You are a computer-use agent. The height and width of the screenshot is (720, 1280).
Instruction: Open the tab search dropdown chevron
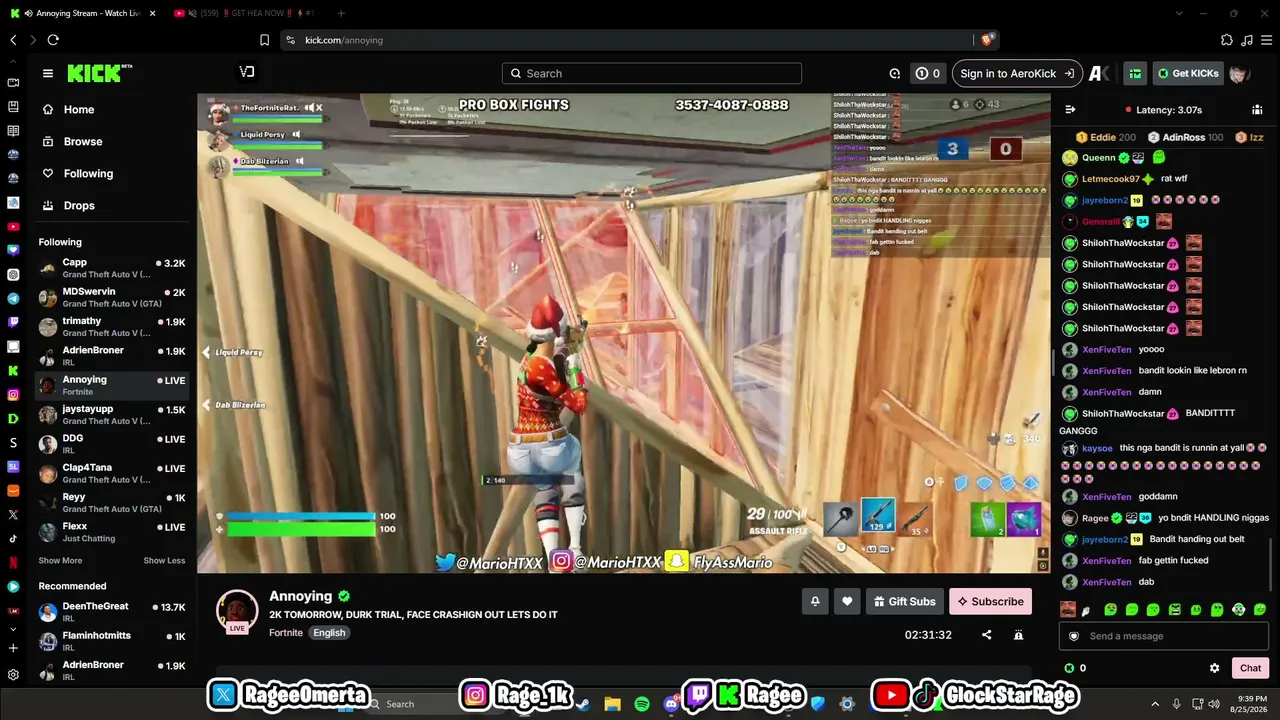tap(1180, 13)
